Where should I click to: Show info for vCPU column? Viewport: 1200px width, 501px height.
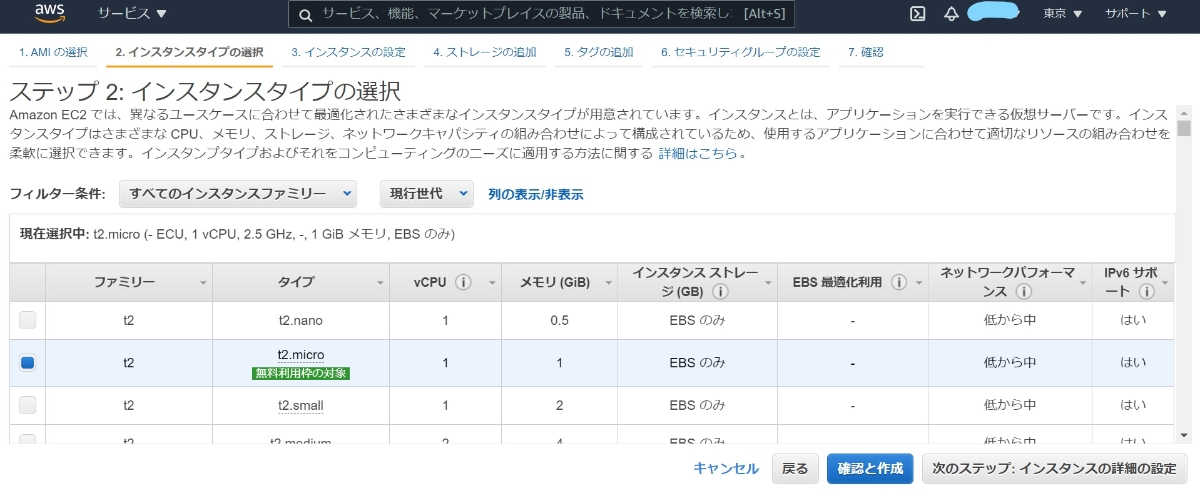463,283
